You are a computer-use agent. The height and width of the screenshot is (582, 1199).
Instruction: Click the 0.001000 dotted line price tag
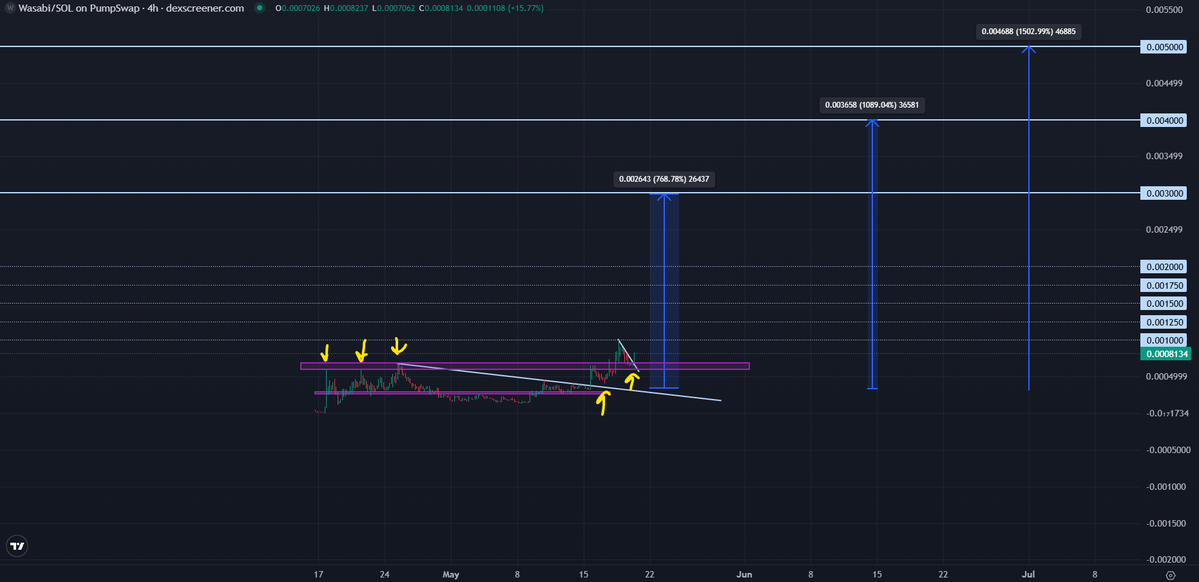click(1164, 340)
